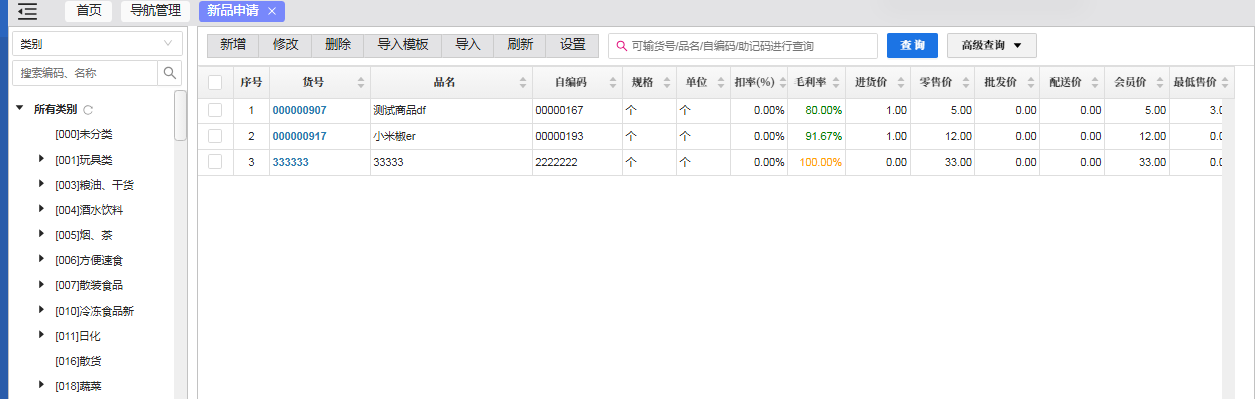Expand the [005]烟、茶 category
Image resolution: width=1255 pixels, height=399 pixels.
click(x=41, y=234)
